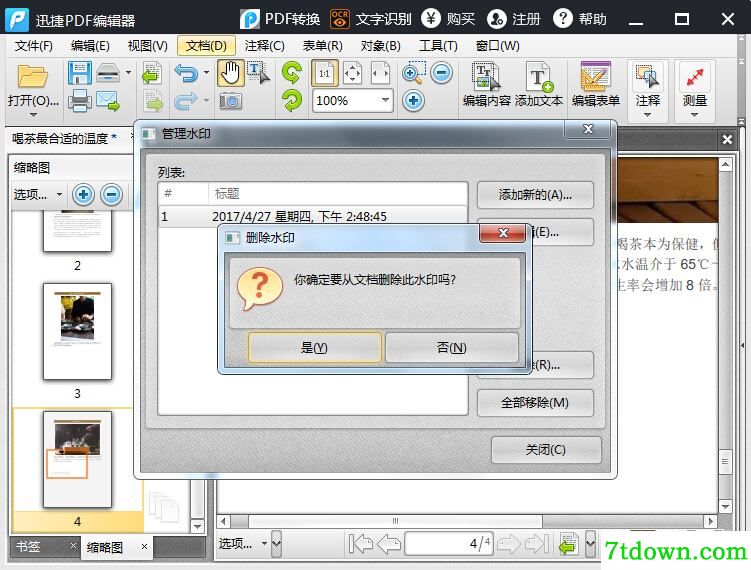Click the Snapshot camera icon
The image size is (751, 570).
coord(230,101)
